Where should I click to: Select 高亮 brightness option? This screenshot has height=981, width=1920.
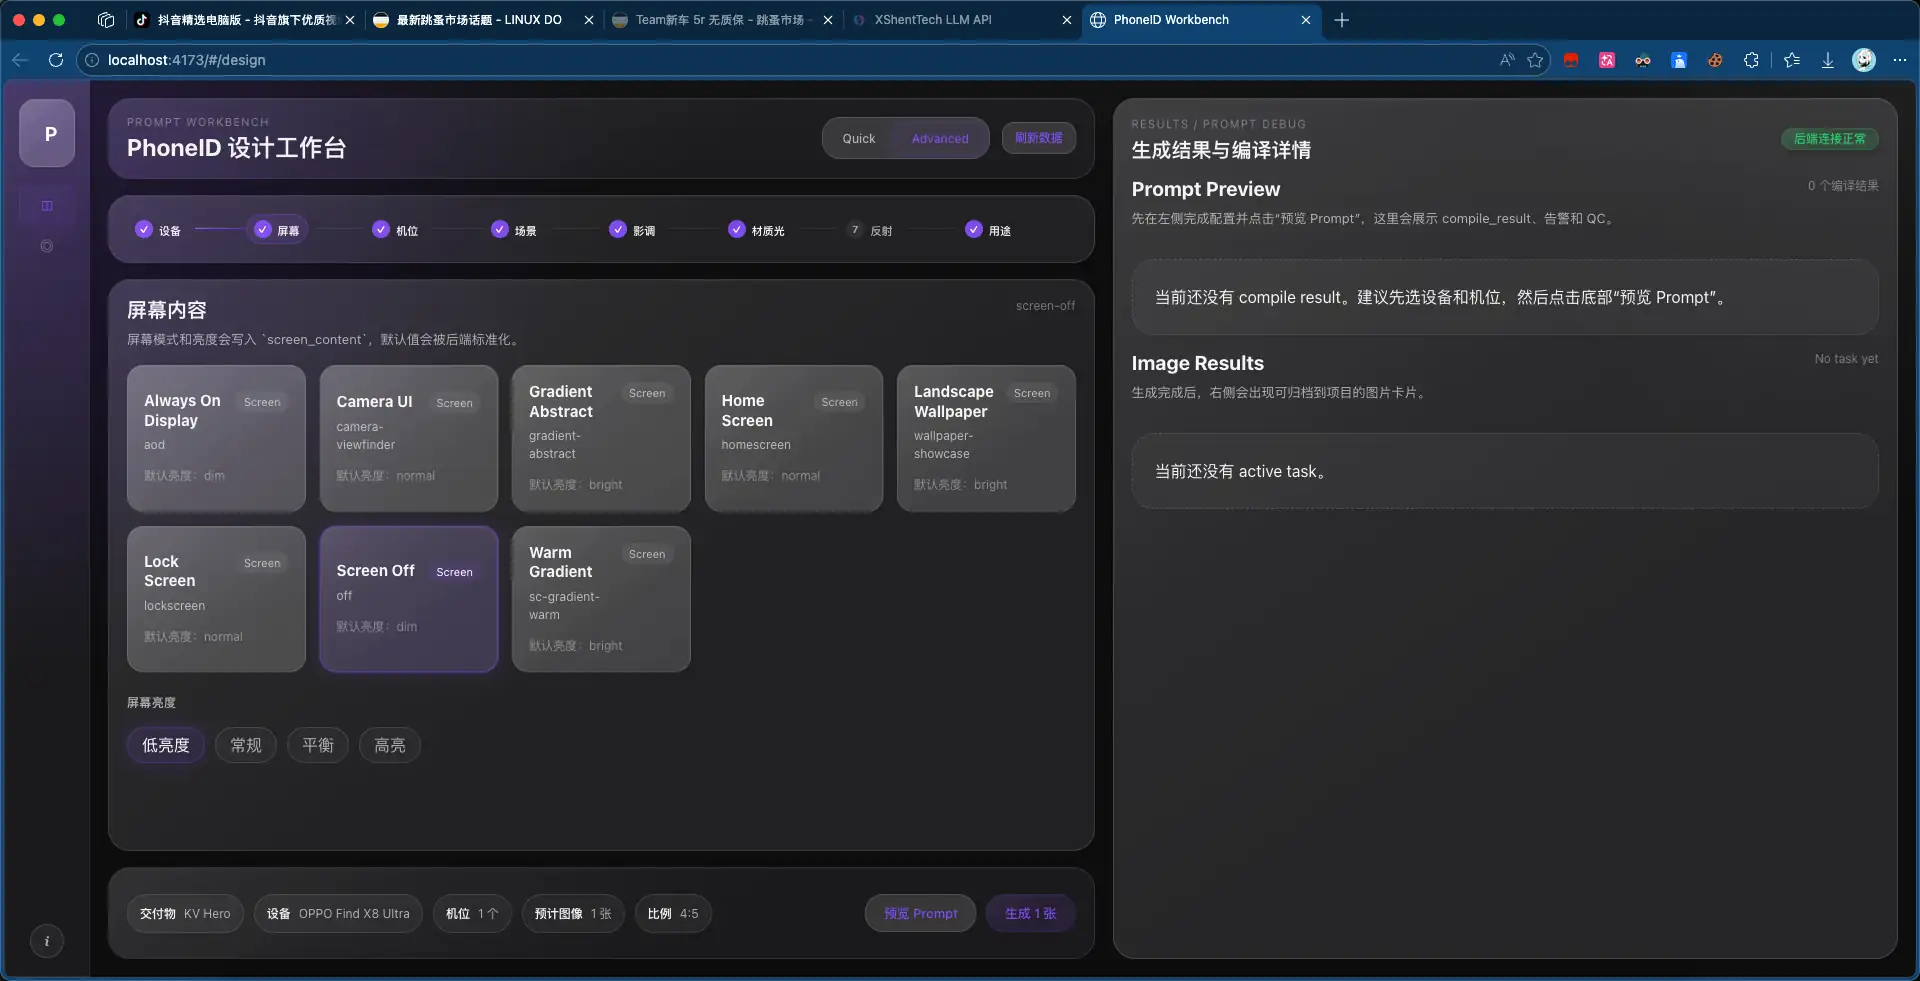(x=390, y=745)
